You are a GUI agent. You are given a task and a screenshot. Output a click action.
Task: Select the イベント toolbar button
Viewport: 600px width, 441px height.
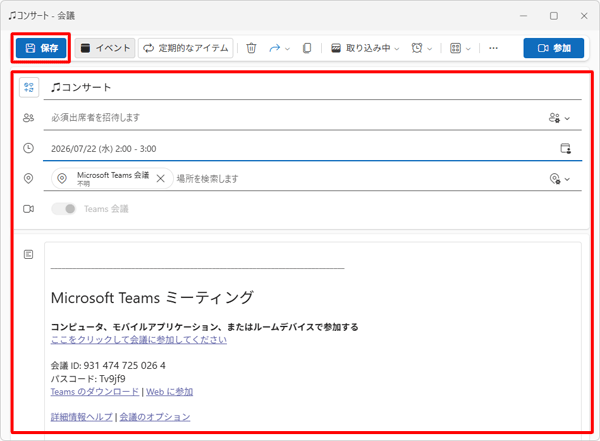105,48
